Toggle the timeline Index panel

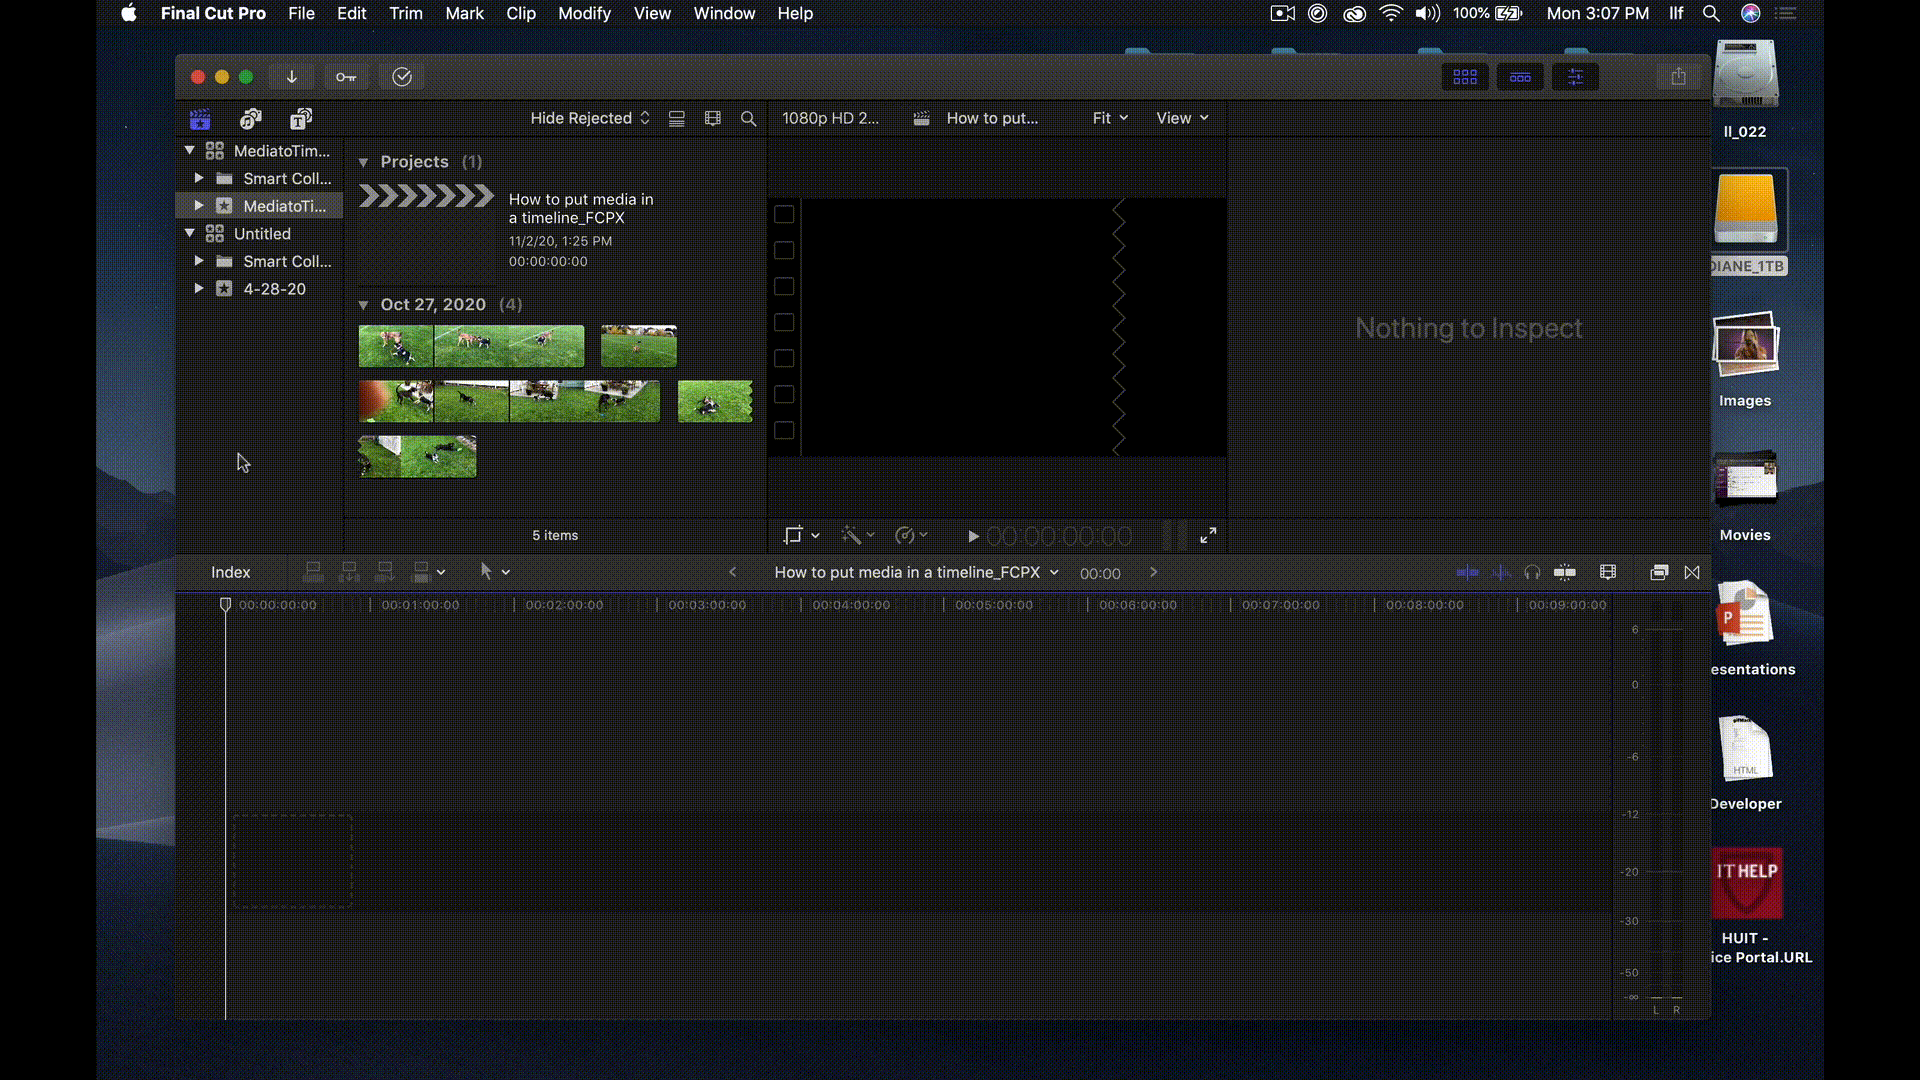coord(230,572)
